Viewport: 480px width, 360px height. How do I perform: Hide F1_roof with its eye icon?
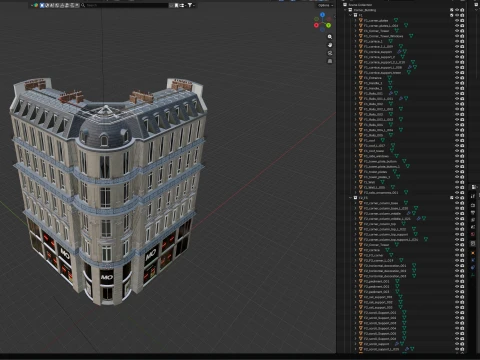pyautogui.click(x=457, y=140)
